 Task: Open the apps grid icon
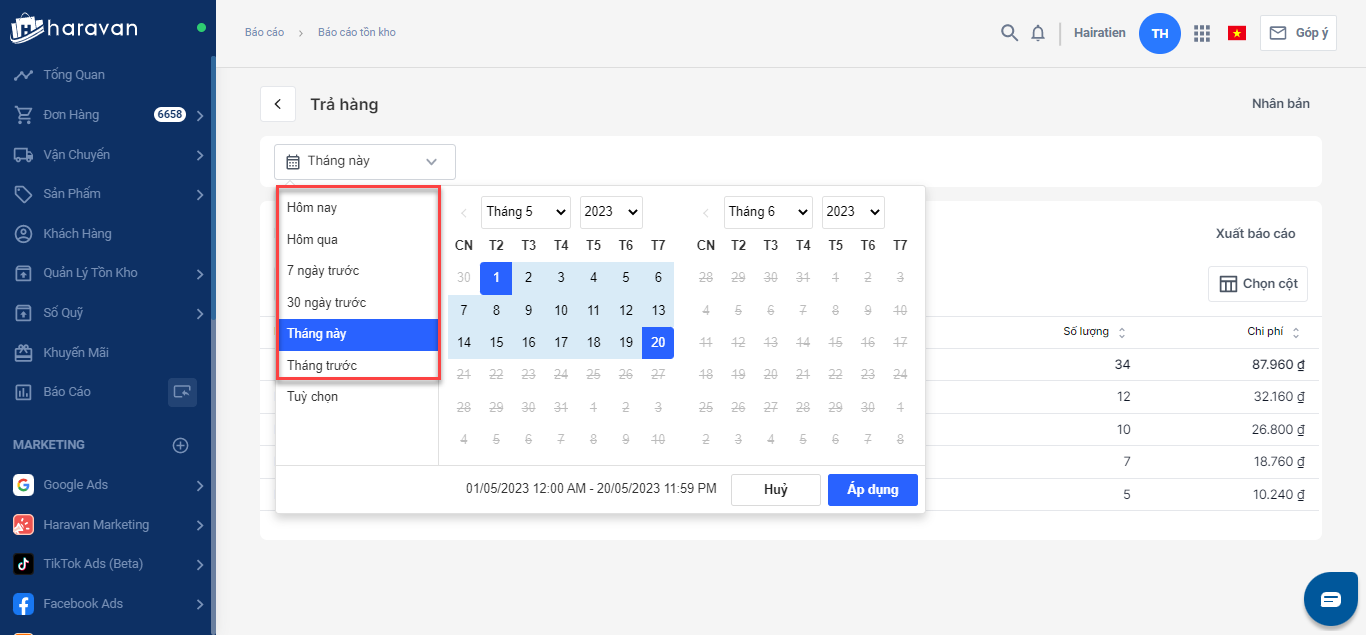[x=1202, y=33]
